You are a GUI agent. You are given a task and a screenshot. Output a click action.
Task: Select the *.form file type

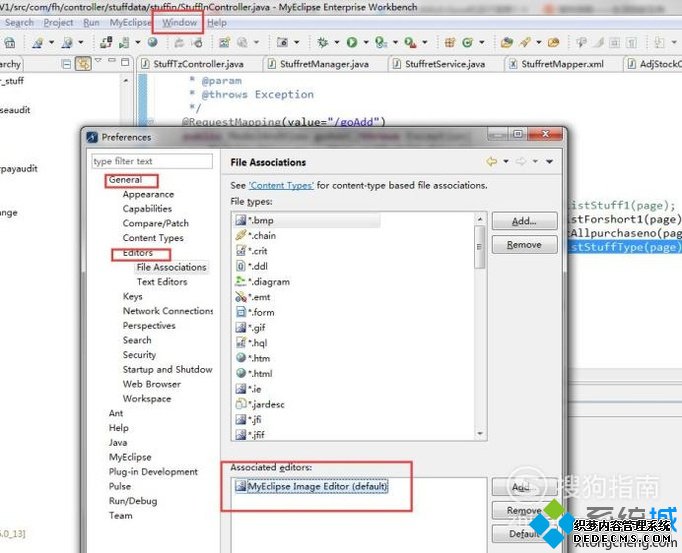coord(255,312)
